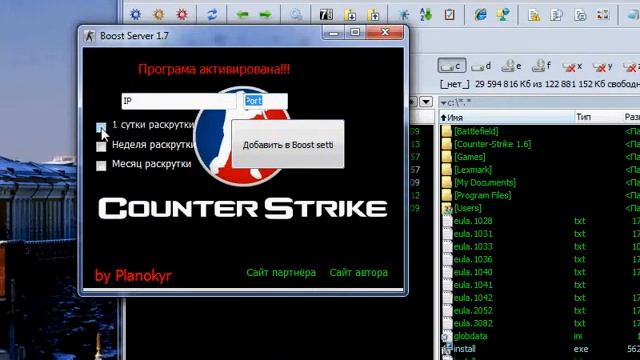640x360 pixels.
Task: Sort files by Имя column header
Action: coord(506,118)
